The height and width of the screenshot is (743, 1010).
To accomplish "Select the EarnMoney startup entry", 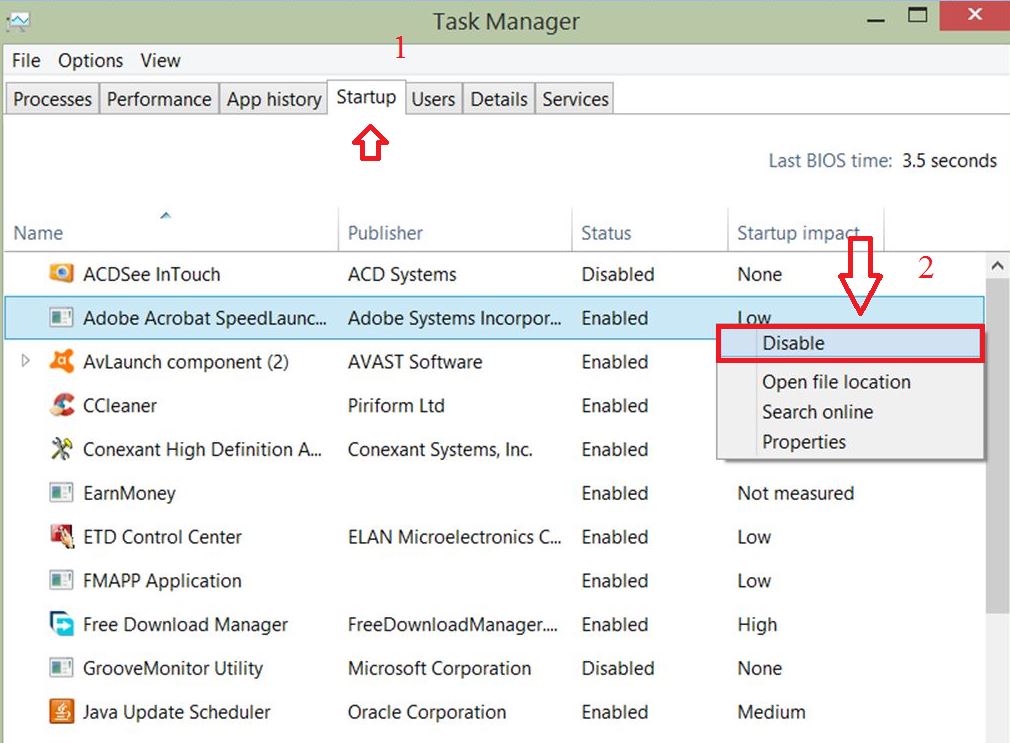I will coord(129,493).
